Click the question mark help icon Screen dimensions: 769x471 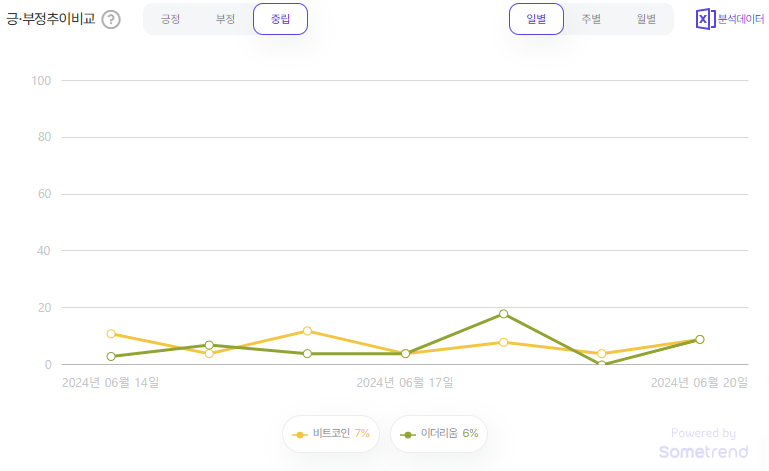(x=111, y=20)
